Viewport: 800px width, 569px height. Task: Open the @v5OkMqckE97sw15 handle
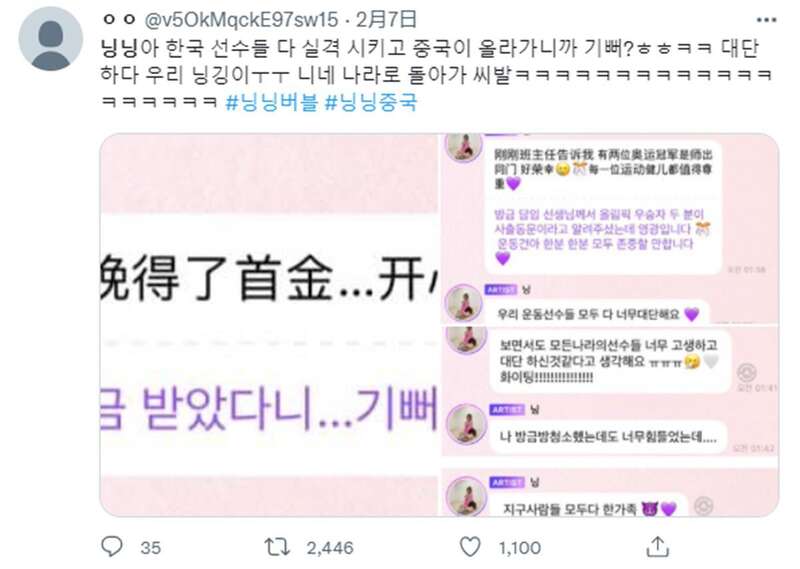(241, 20)
